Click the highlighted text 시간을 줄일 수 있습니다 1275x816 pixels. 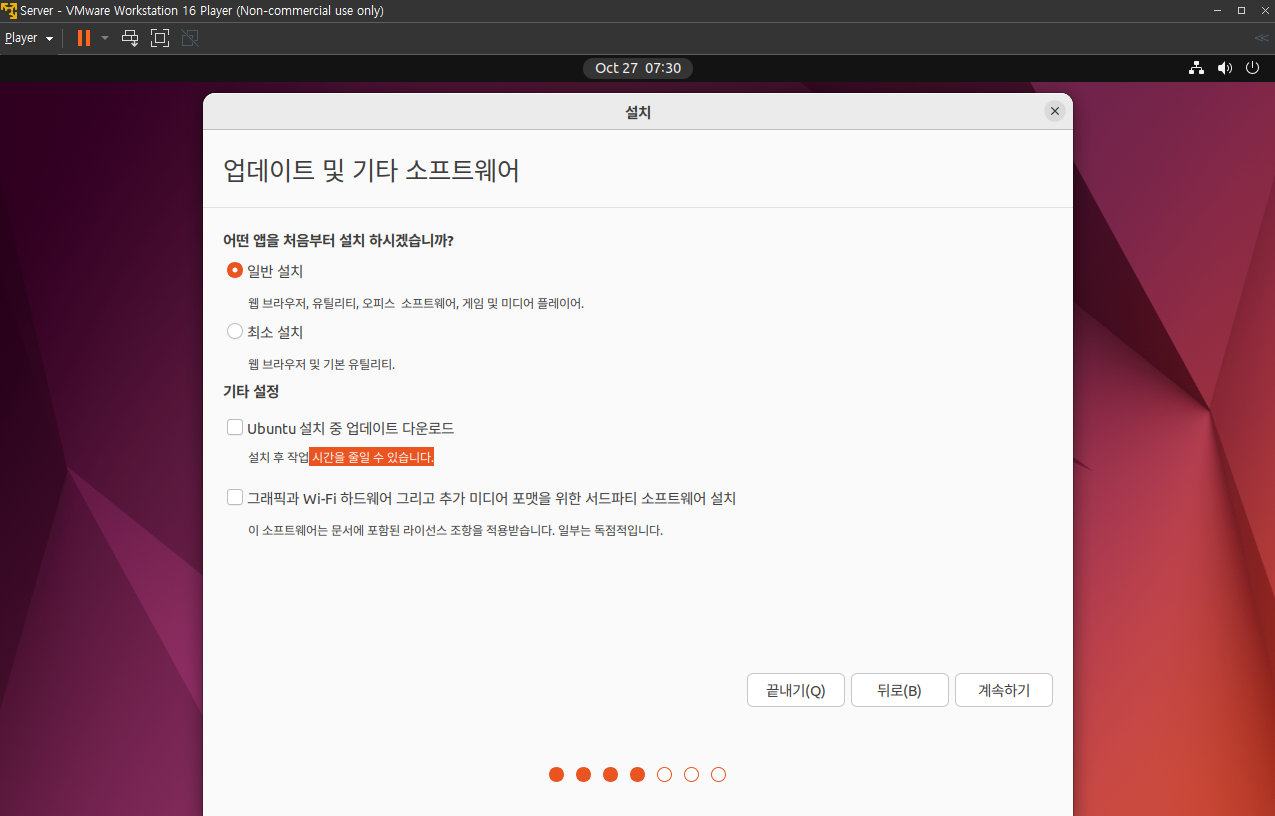pos(372,457)
